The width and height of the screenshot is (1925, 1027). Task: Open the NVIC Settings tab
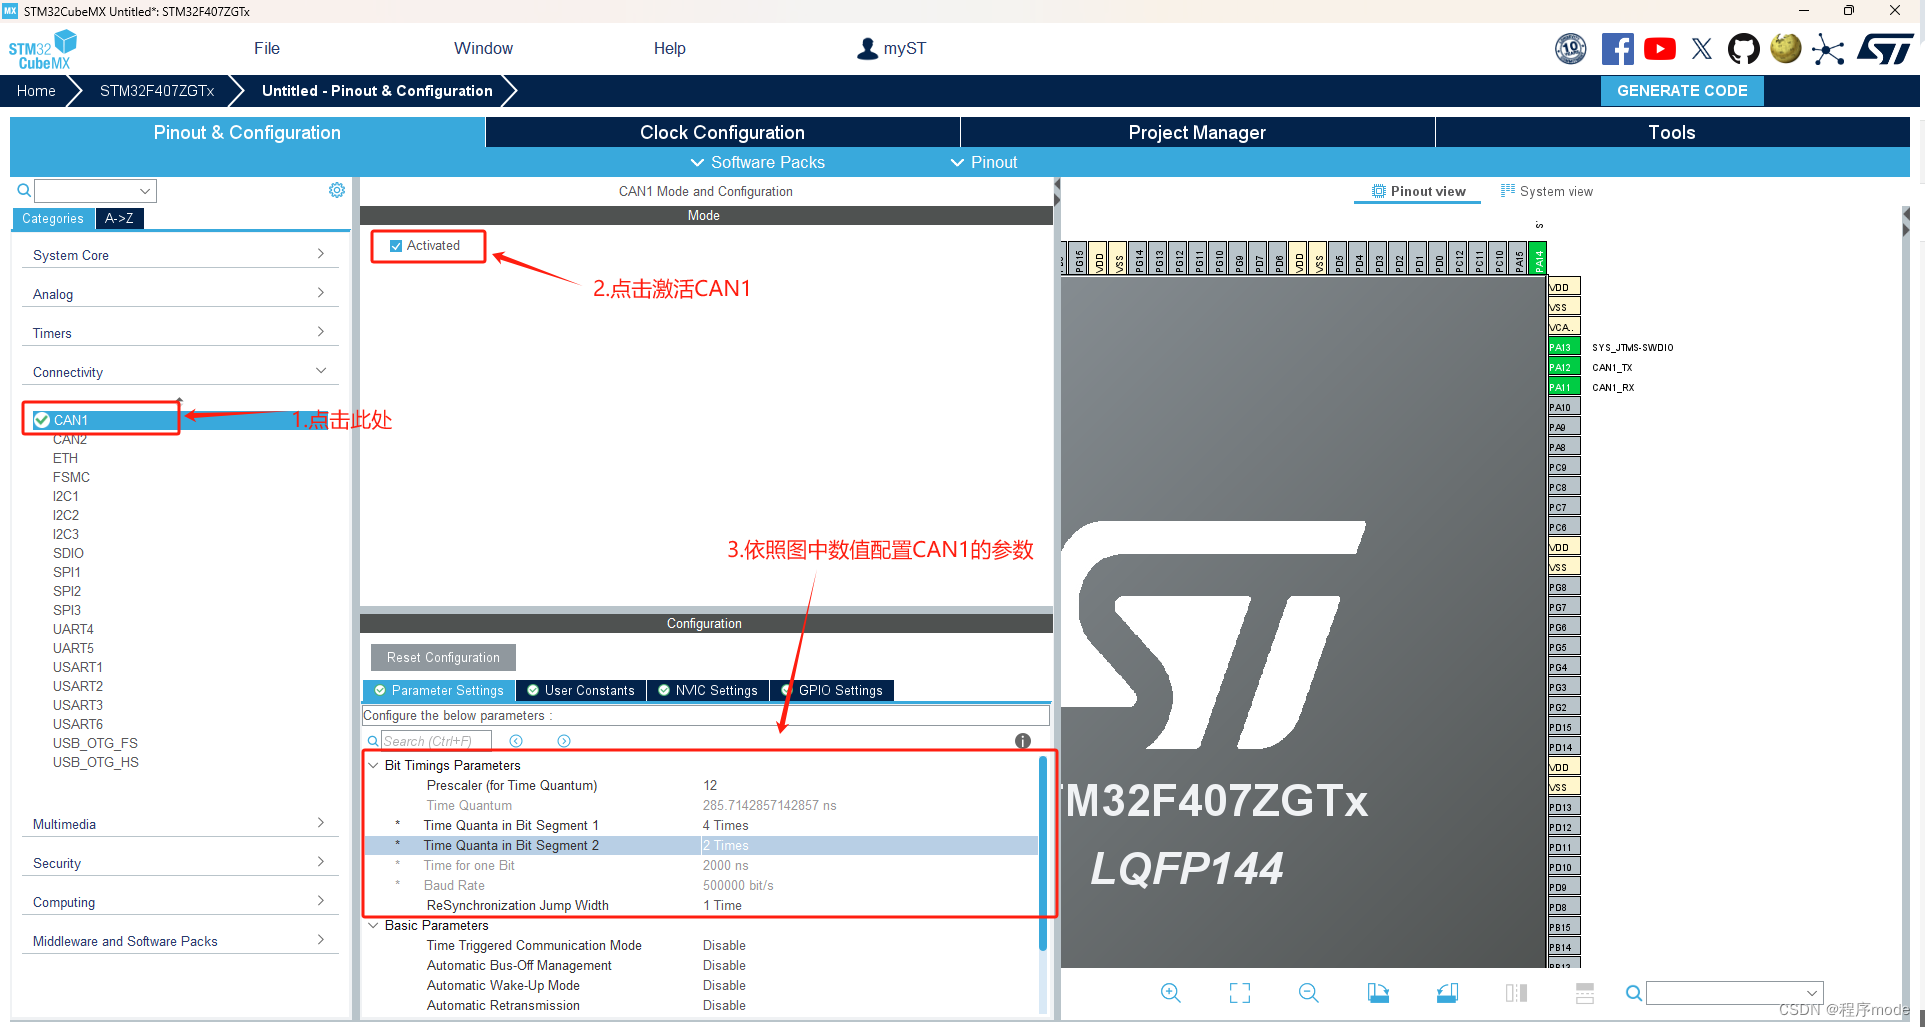[x=708, y=690]
